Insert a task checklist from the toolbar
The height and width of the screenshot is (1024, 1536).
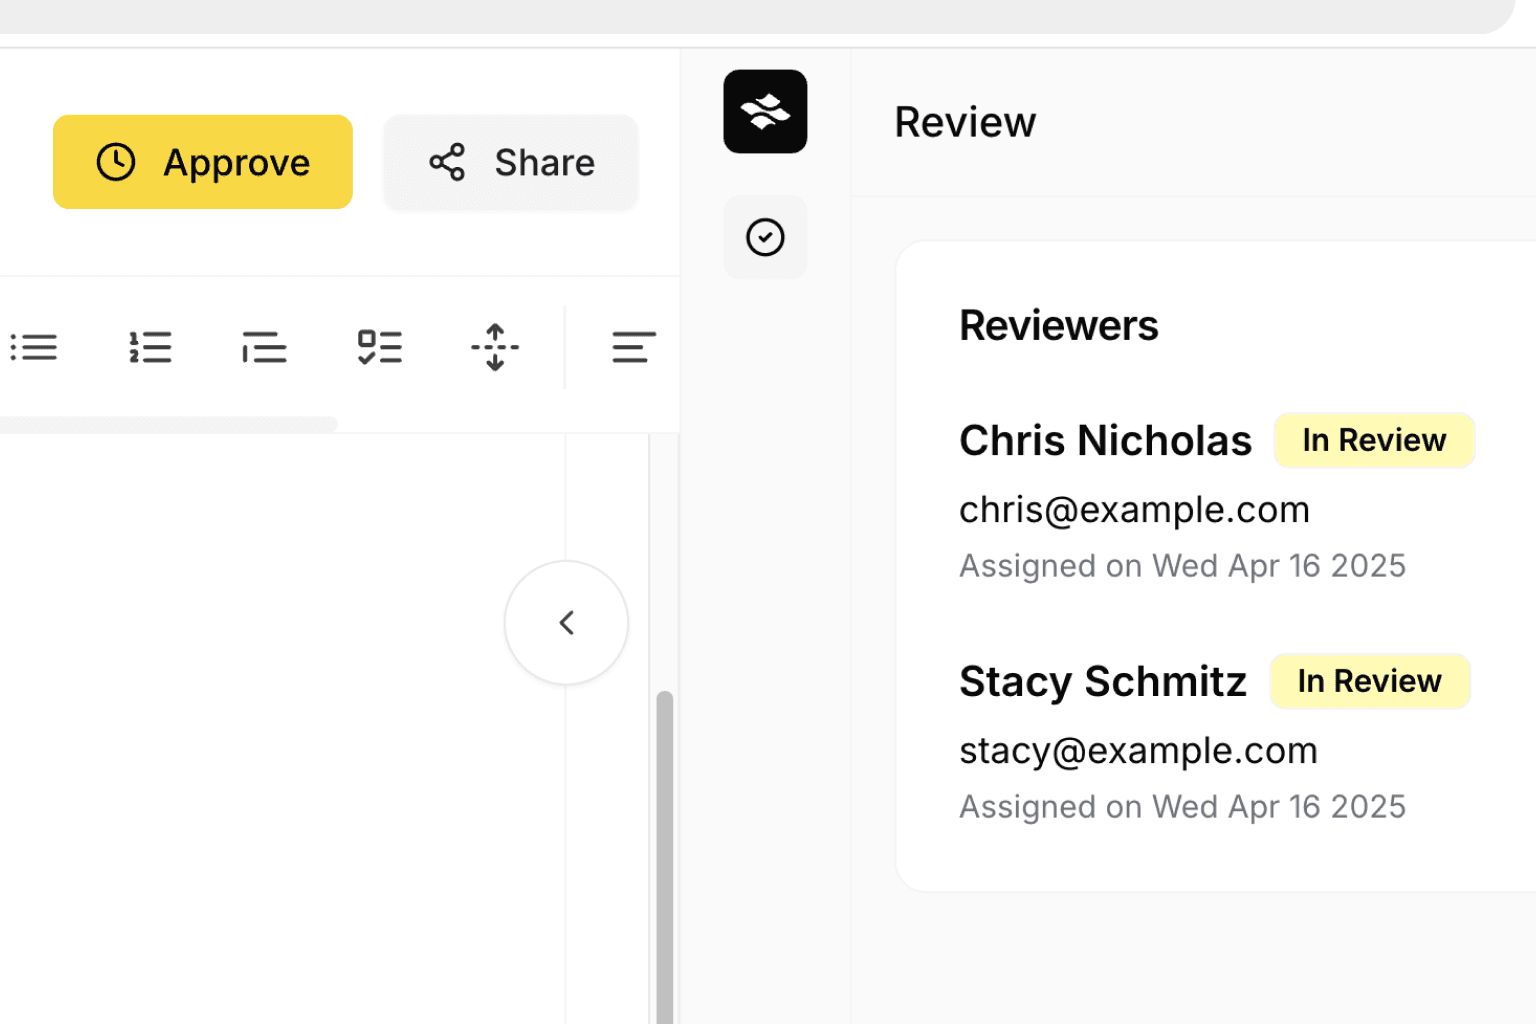pyautogui.click(x=380, y=347)
